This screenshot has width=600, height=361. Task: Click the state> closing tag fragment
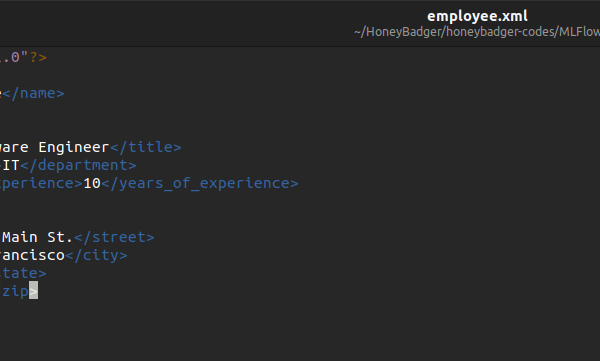coord(23,273)
